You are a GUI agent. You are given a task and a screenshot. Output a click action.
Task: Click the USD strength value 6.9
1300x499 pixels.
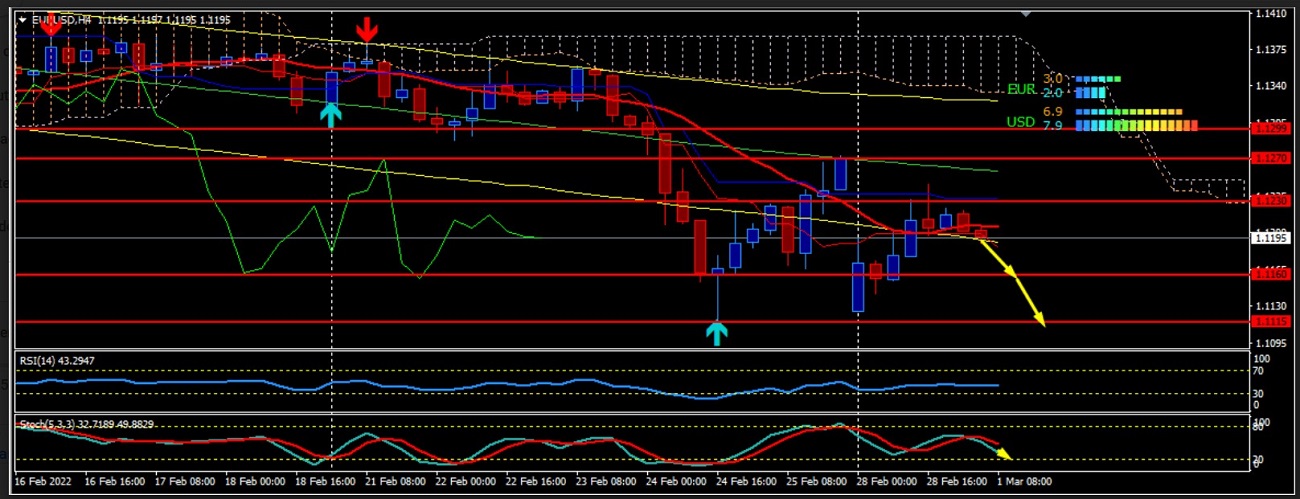tap(1052, 112)
